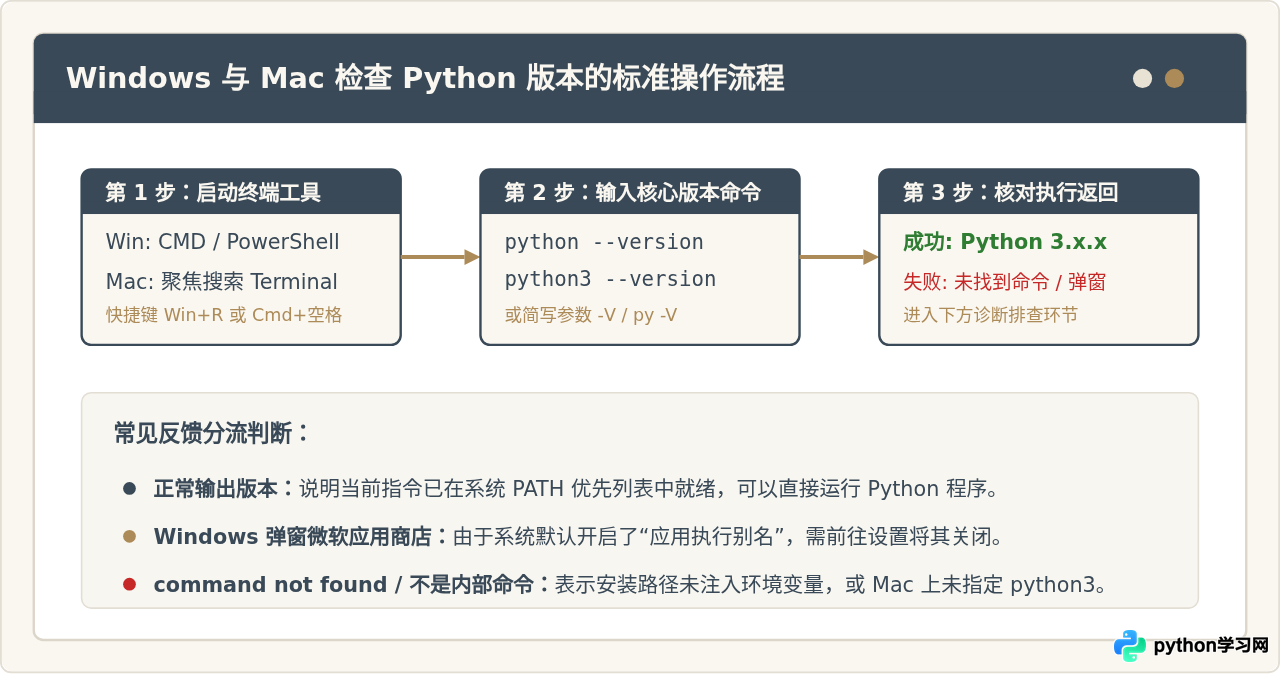
Task: Click the title "Windows 与 Mac 检查 Python 版本的标准操作流程"
Action: point(425,78)
